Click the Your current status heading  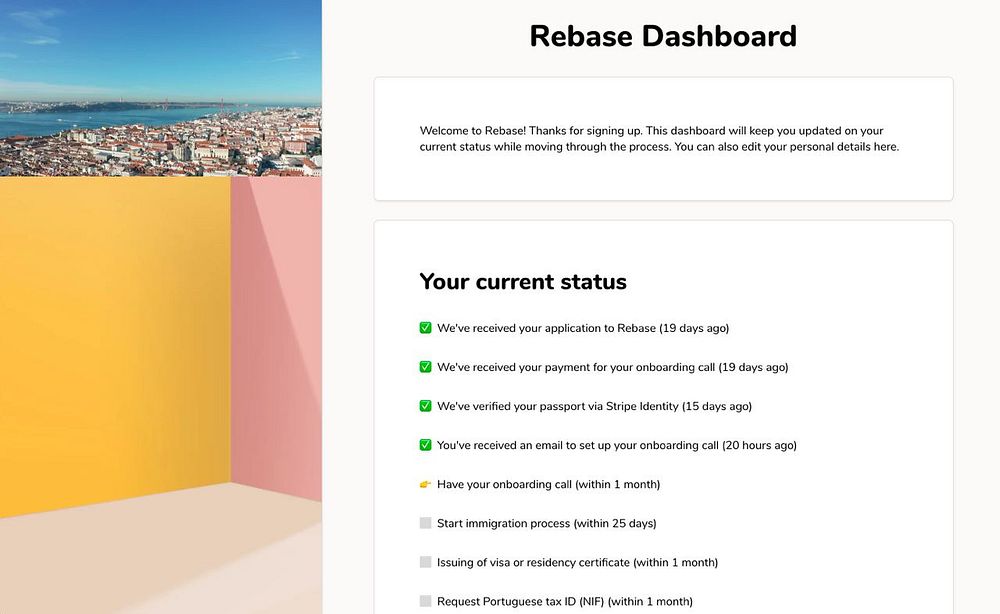pyautogui.click(x=523, y=282)
